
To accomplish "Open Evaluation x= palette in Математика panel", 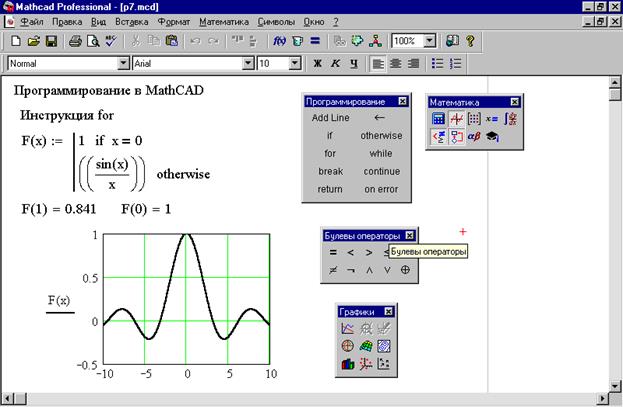I will (492, 118).
